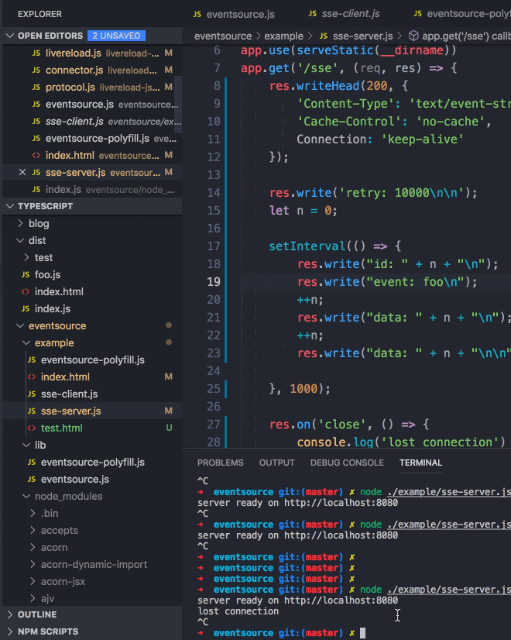Viewport: 511px width, 640px height.
Task: Close the sse-server.js open editor
Action: (22, 172)
